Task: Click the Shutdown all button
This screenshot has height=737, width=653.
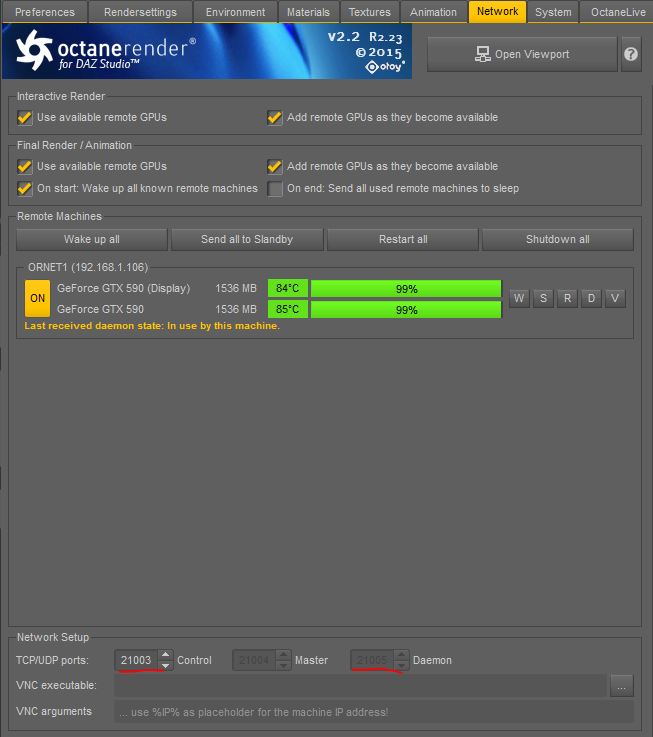Action: click(x=558, y=239)
